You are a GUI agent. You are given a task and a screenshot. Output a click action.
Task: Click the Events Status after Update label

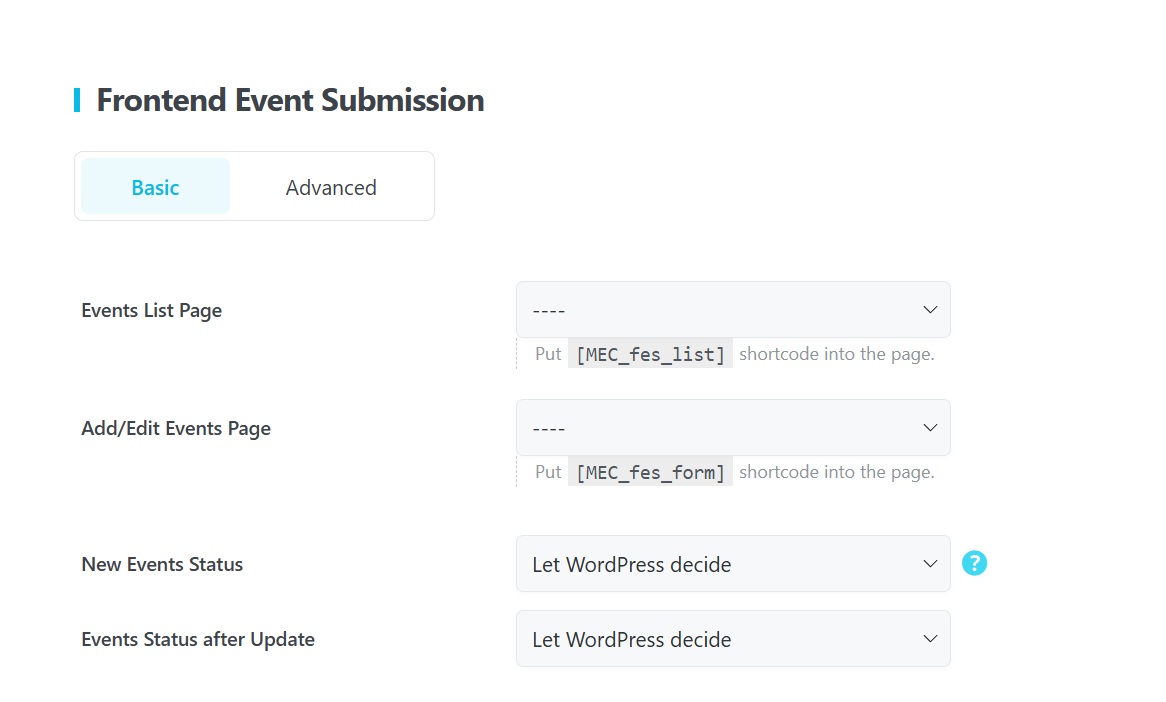point(198,639)
